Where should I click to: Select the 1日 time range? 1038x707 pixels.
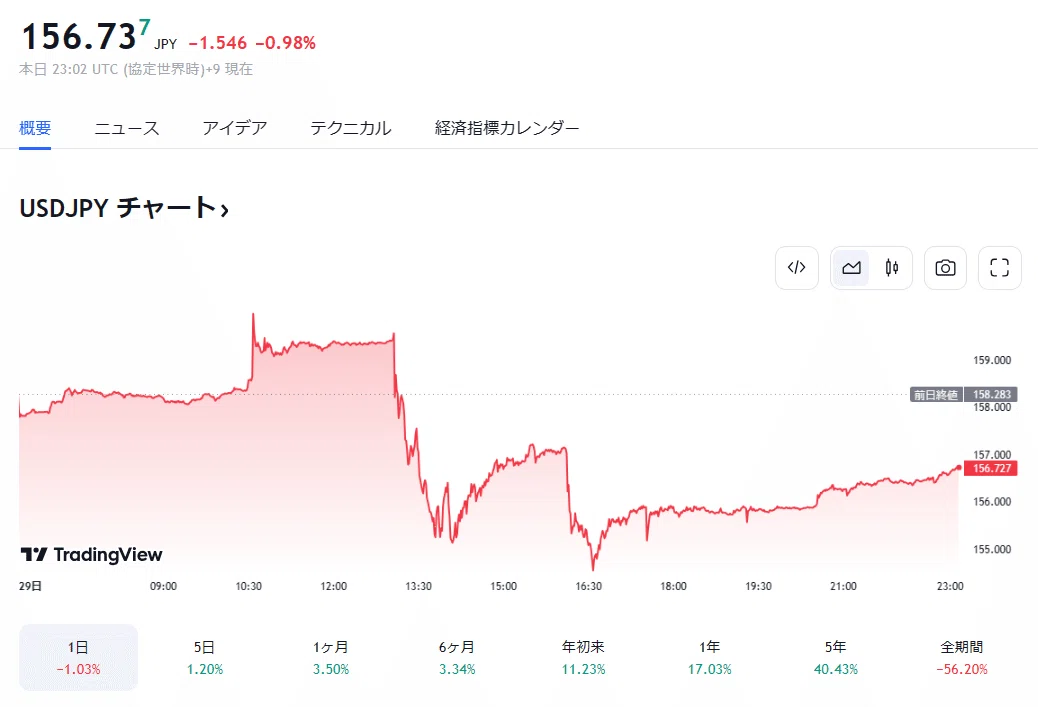[x=78, y=657]
